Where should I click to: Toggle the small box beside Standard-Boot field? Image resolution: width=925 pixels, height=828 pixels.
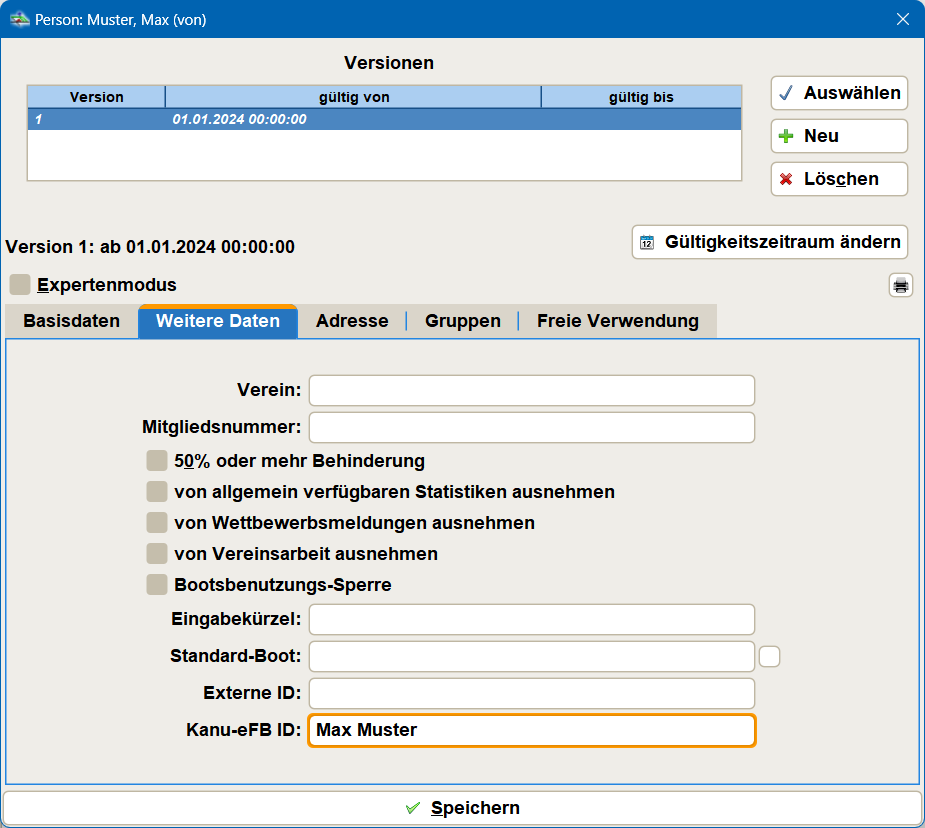point(769,657)
